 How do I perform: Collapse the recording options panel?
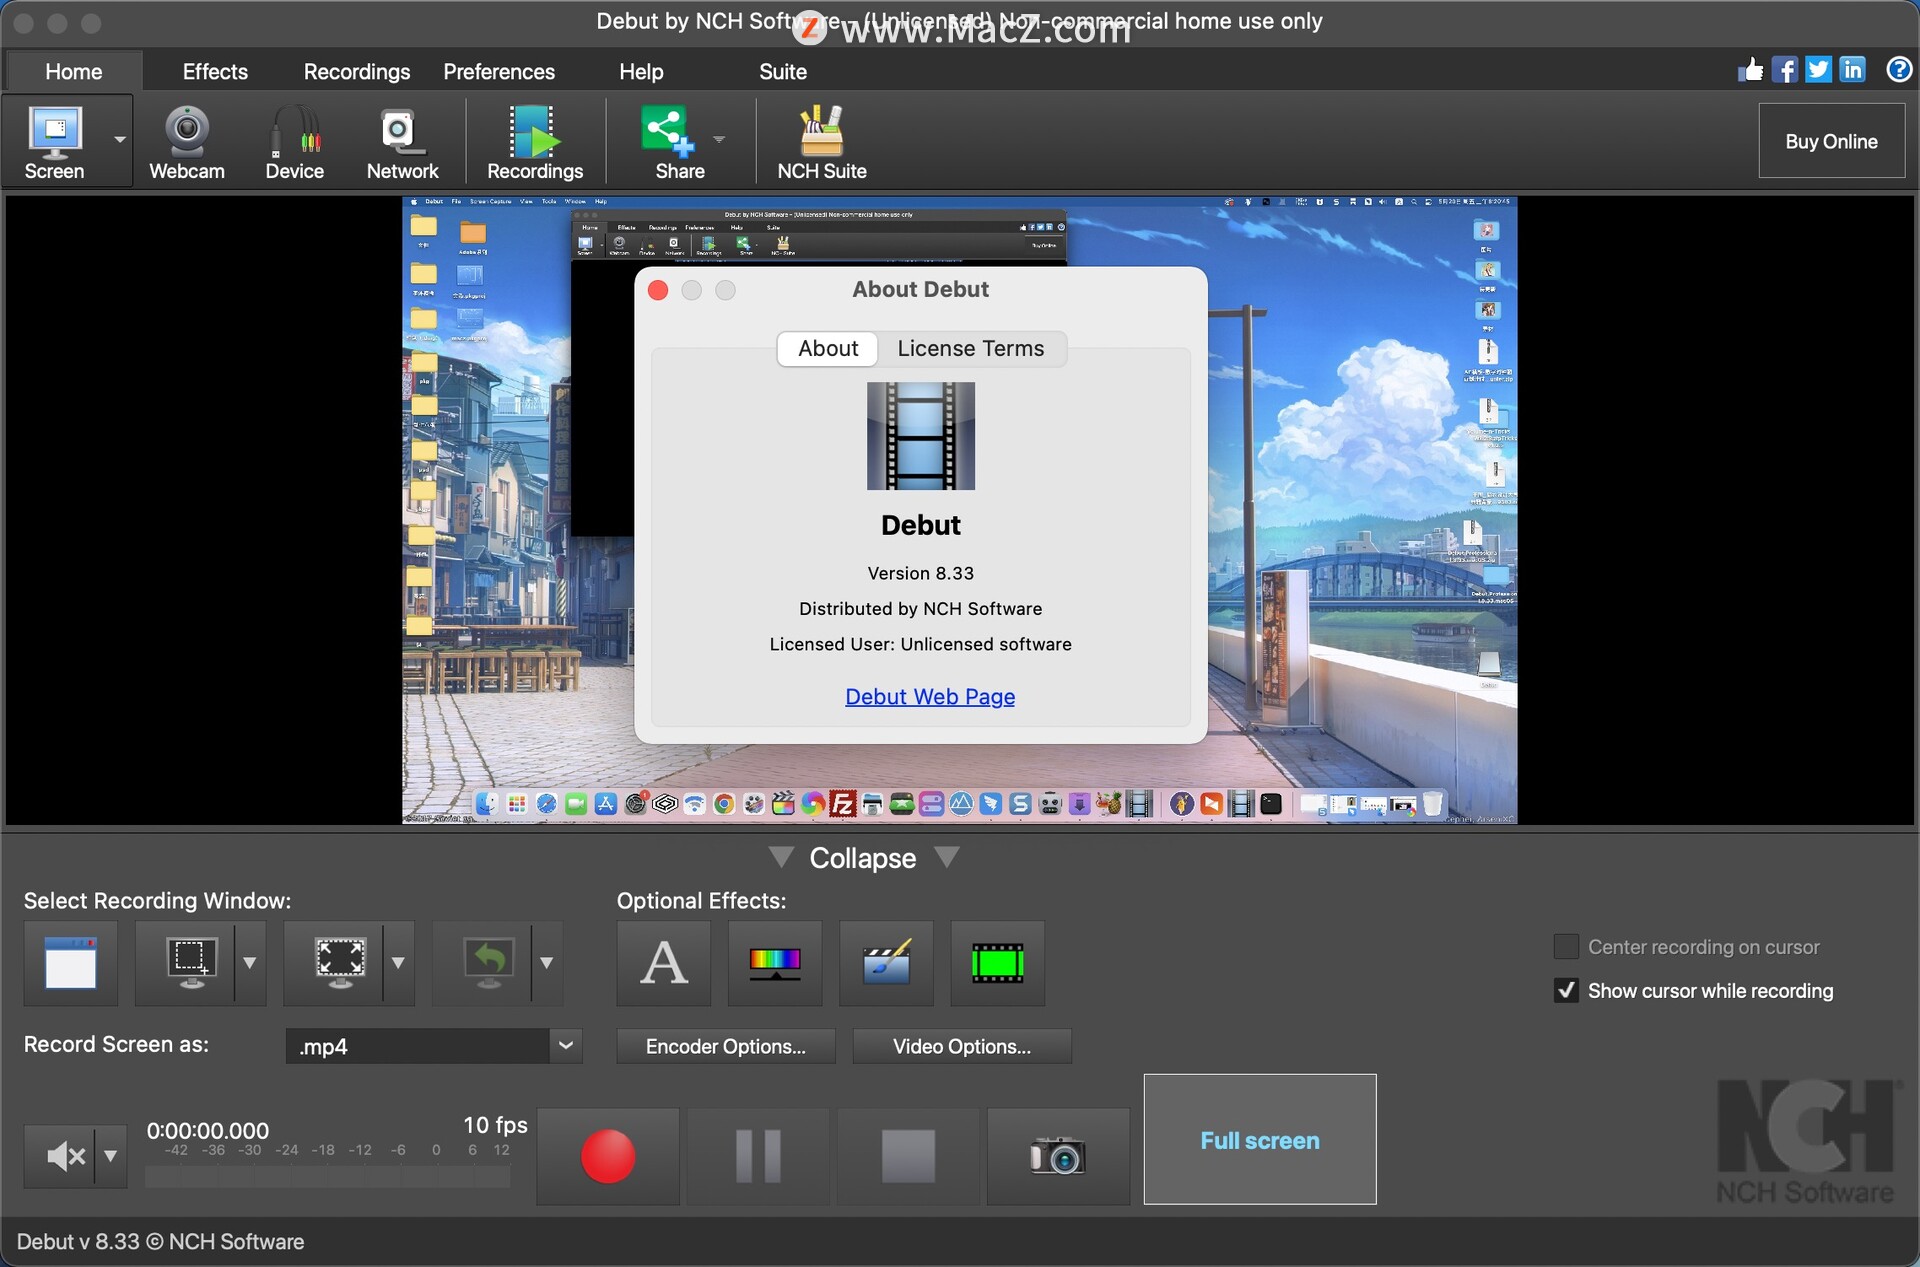click(x=863, y=858)
